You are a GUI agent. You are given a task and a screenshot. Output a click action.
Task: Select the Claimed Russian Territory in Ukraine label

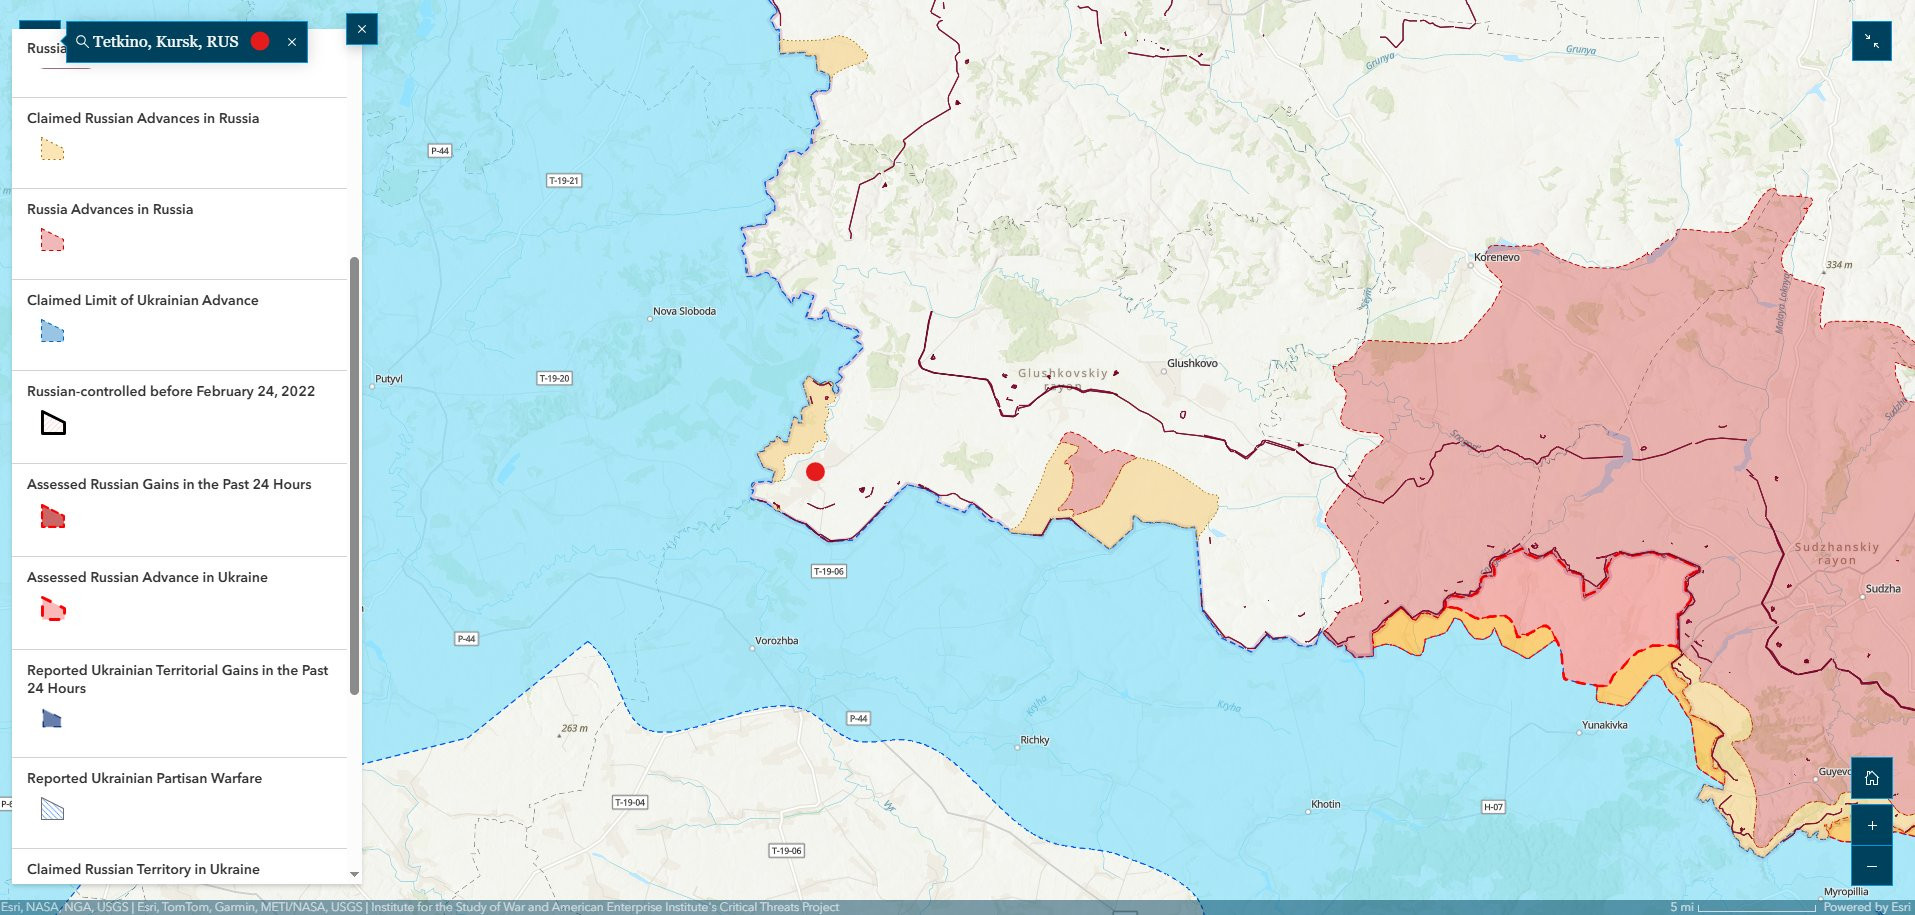143,869
